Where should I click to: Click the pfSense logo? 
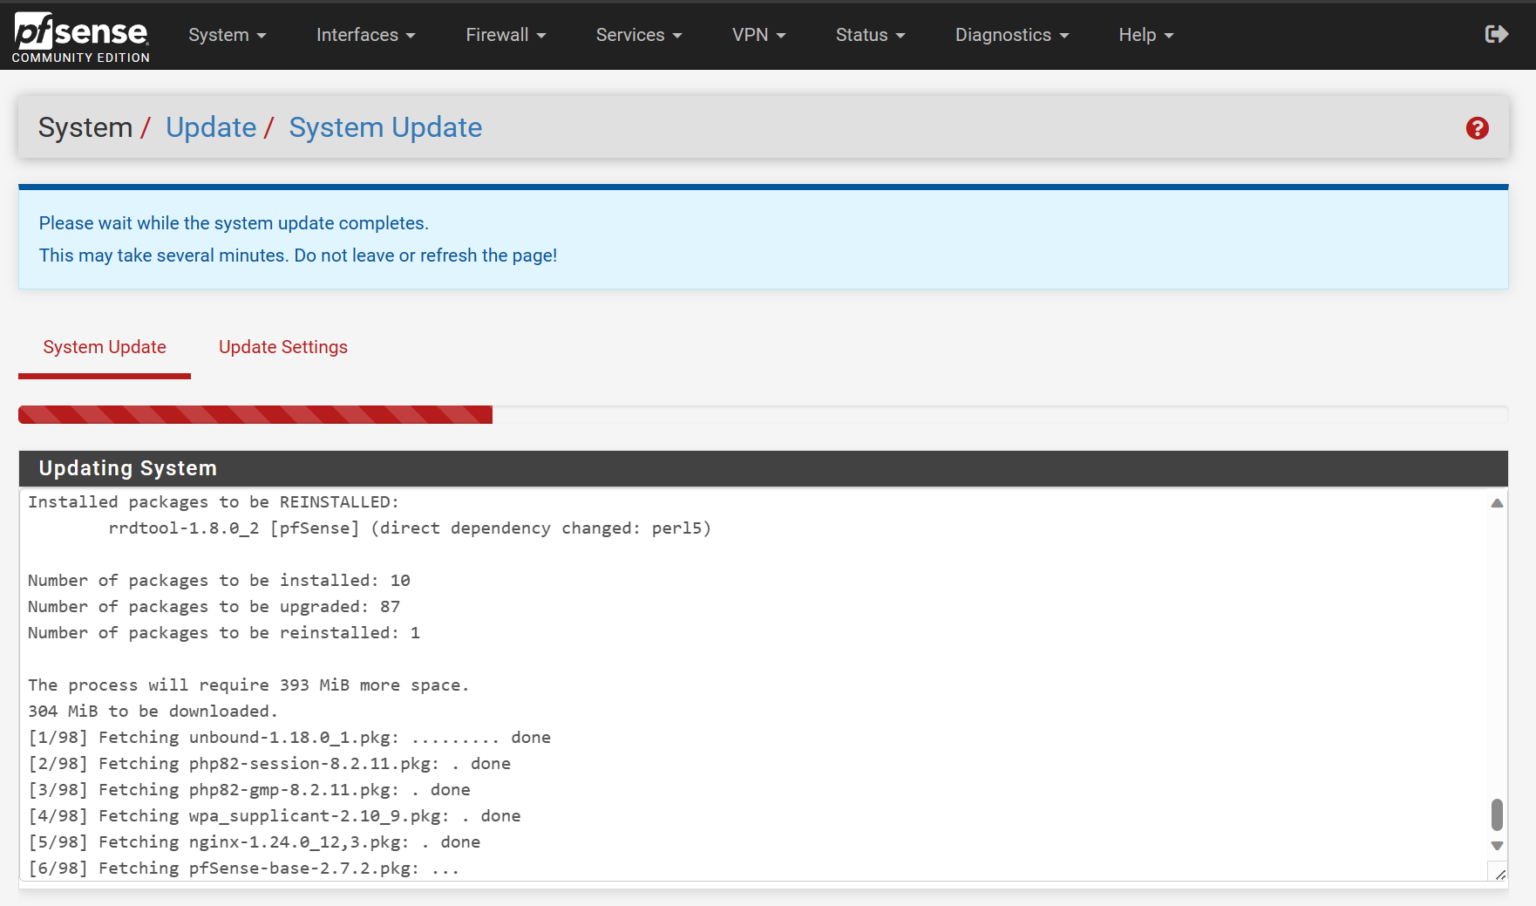coord(80,36)
